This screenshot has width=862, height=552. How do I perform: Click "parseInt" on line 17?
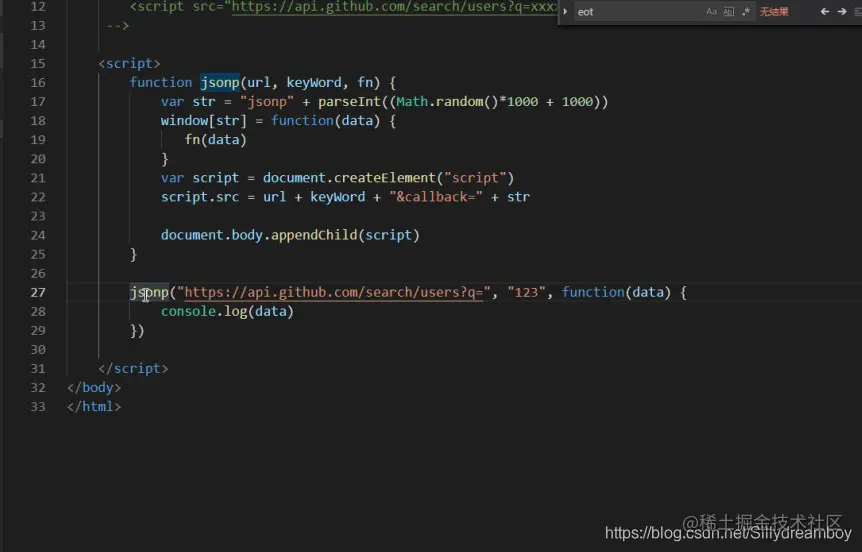[349, 102]
